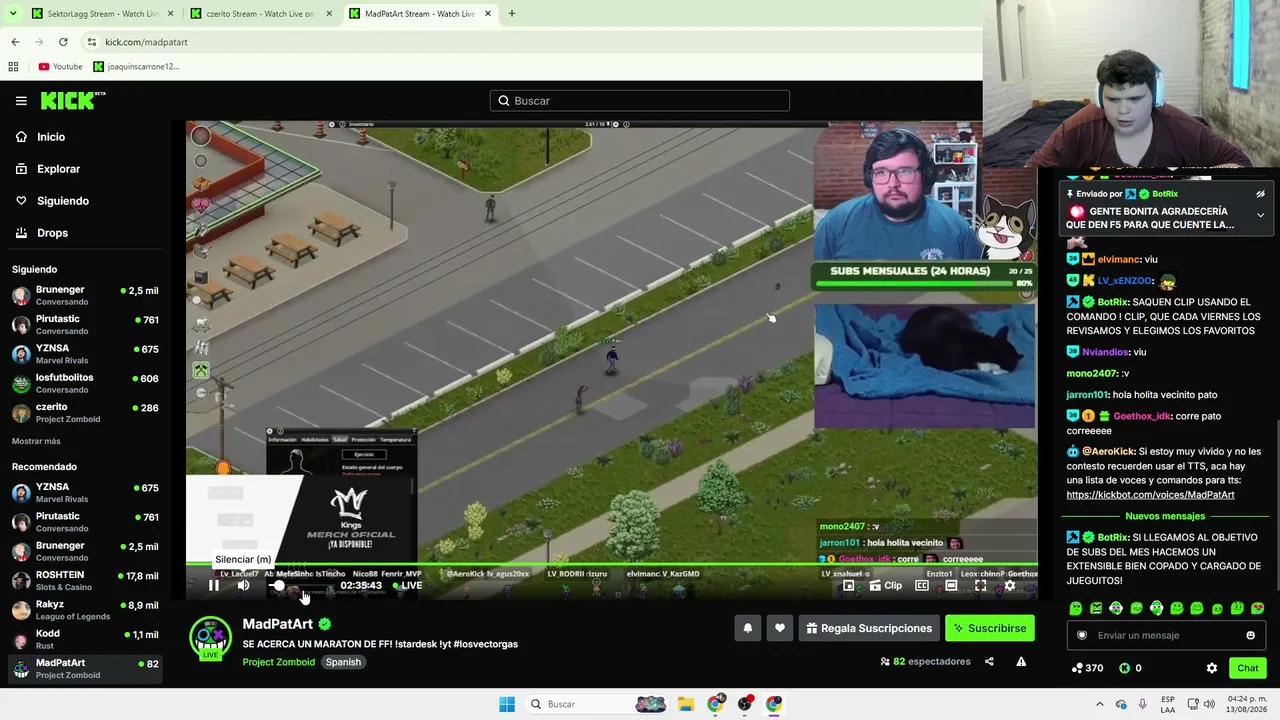The image size is (1280, 720).
Task: Open losfutbolitos channel in sidebar
Action: (x=85, y=383)
